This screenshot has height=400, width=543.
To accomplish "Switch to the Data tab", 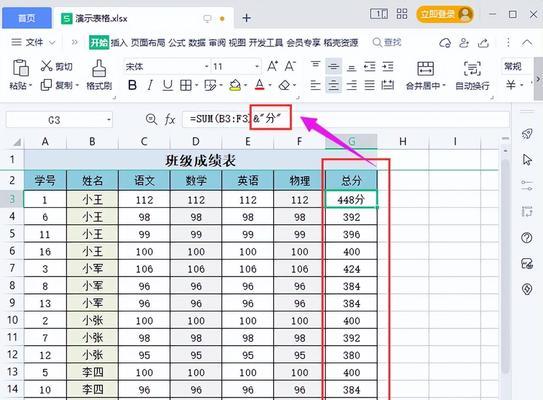I will 197,43.
